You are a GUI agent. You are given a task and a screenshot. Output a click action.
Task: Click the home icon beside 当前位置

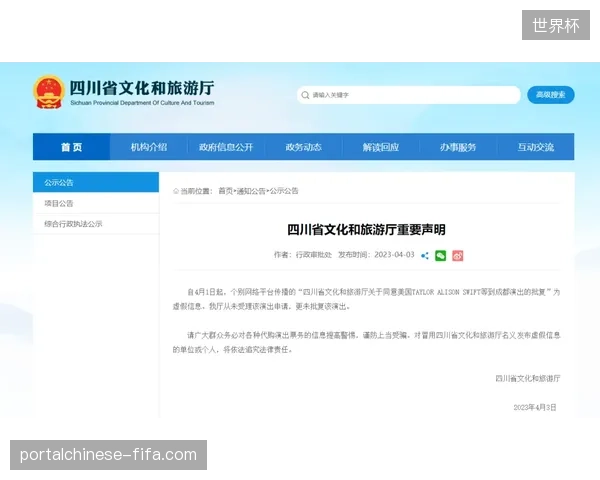pos(176,191)
